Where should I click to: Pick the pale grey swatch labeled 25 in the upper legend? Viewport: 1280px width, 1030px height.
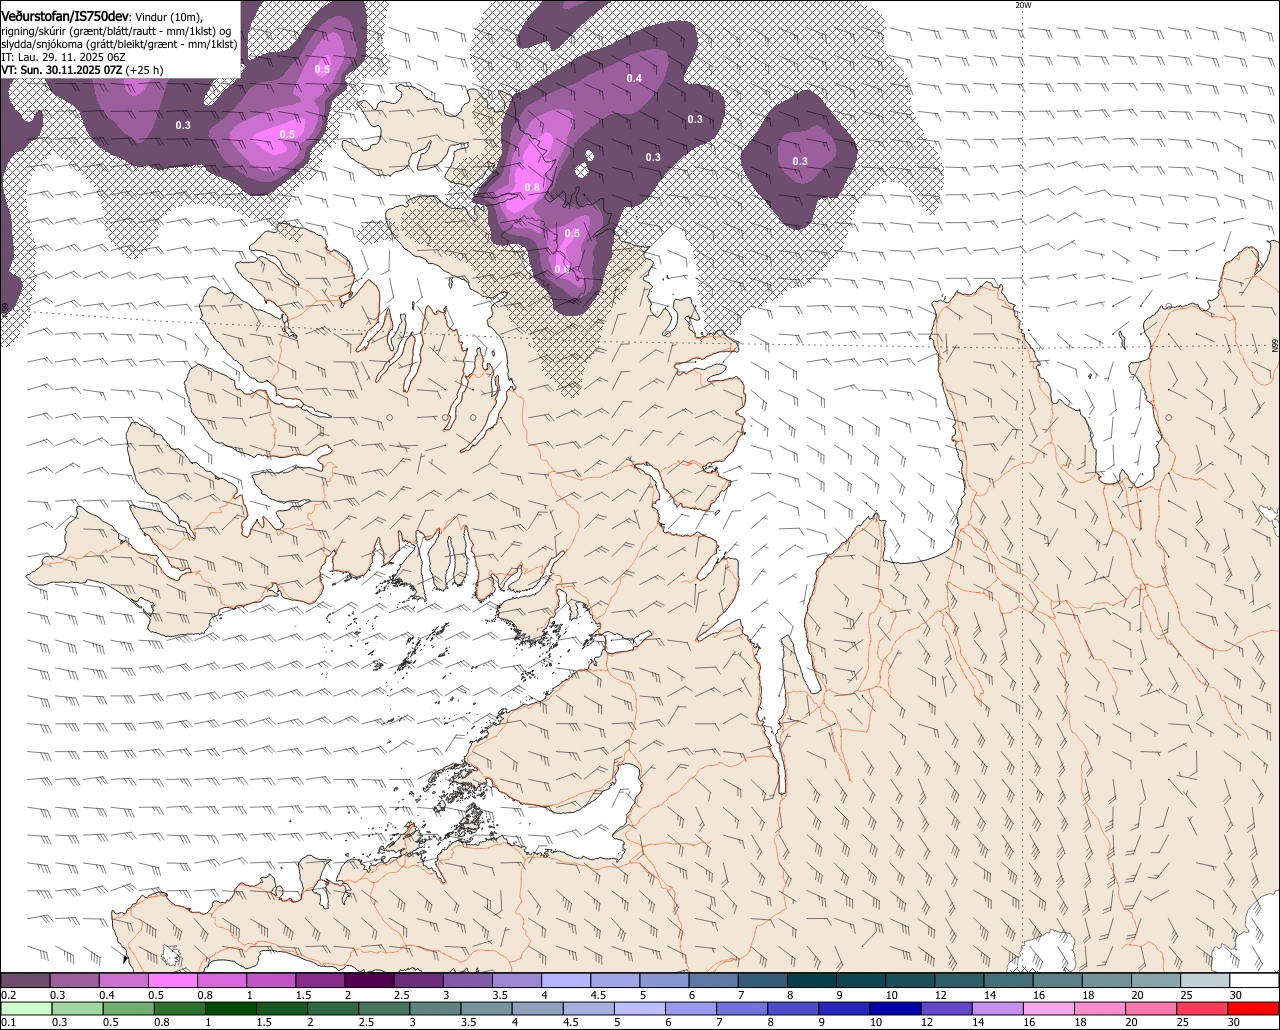(x=1205, y=981)
